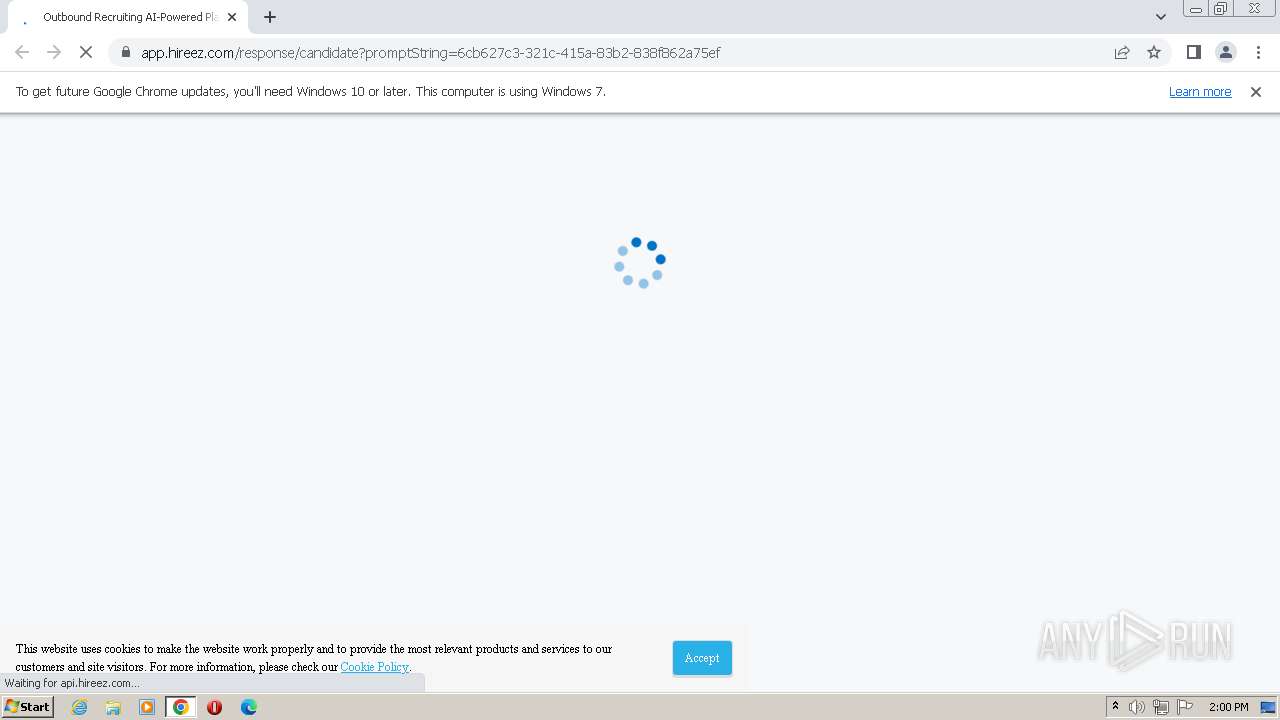
Task: Open the Learn more link
Action: (x=1200, y=91)
